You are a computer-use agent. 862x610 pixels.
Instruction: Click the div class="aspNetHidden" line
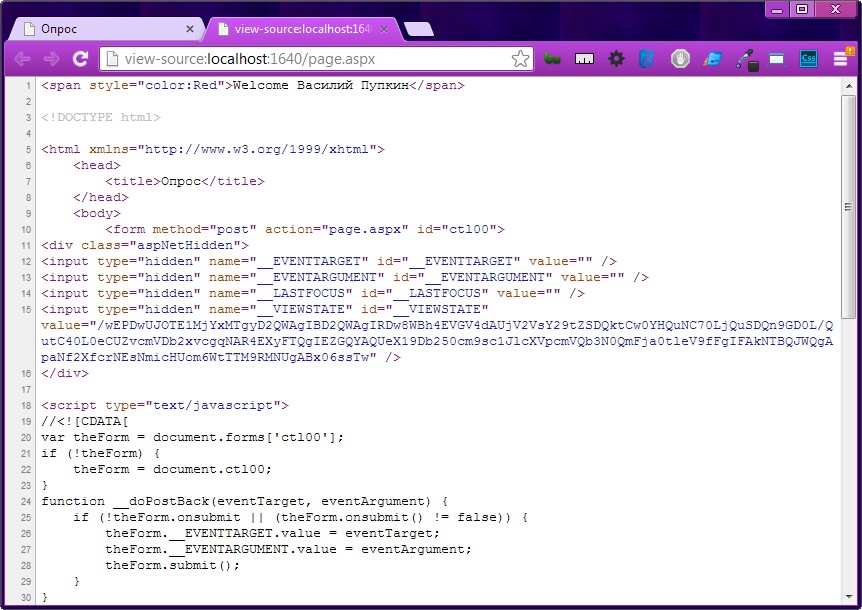[145, 245]
